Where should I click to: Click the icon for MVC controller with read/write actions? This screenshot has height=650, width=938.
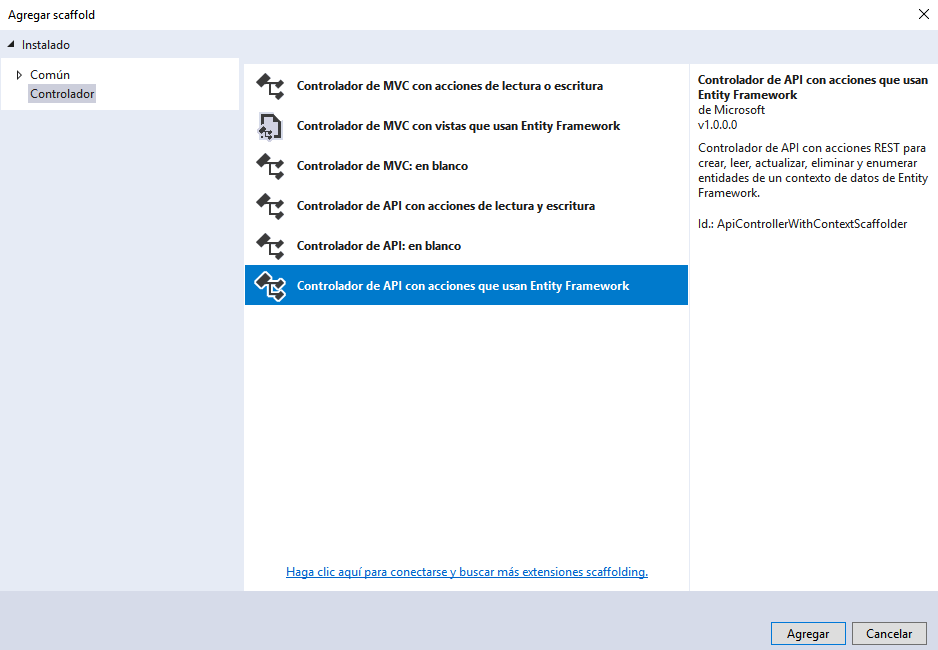coord(270,86)
